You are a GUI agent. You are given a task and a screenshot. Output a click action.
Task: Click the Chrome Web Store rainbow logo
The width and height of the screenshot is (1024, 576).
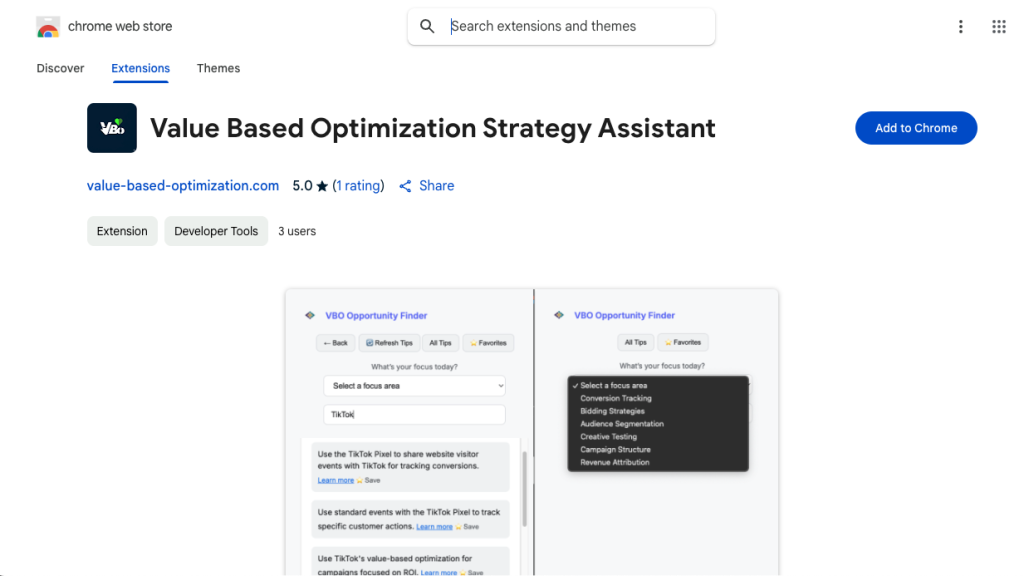(48, 27)
